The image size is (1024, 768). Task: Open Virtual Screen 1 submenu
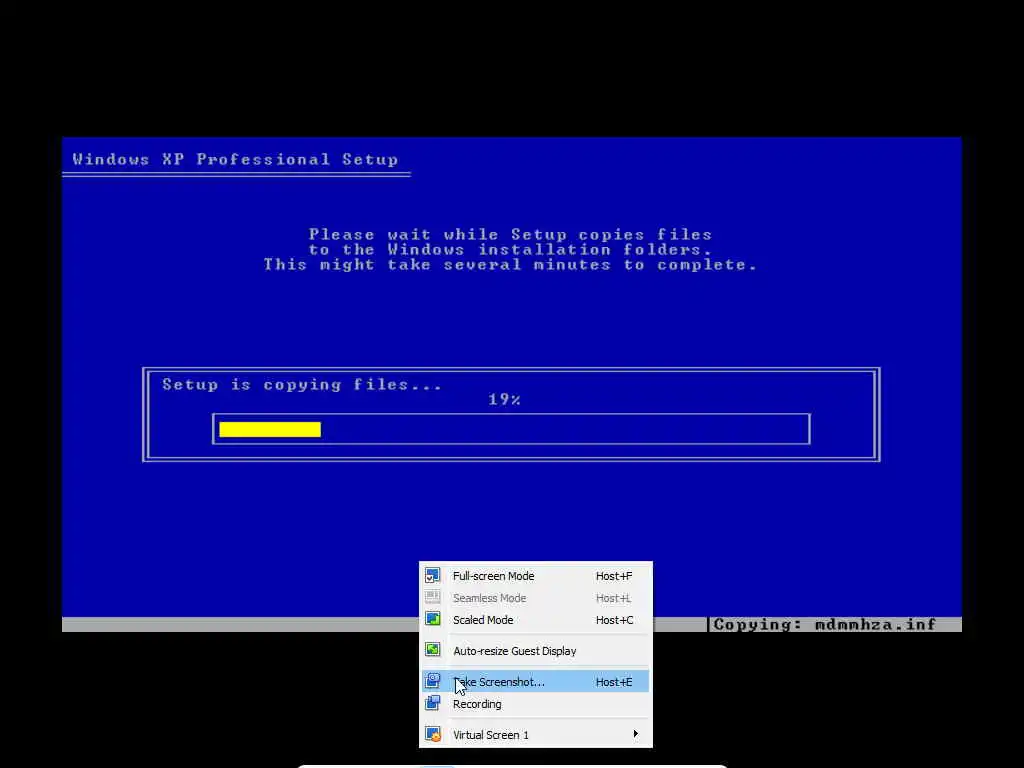pyautogui.click(x=536, y=735)
